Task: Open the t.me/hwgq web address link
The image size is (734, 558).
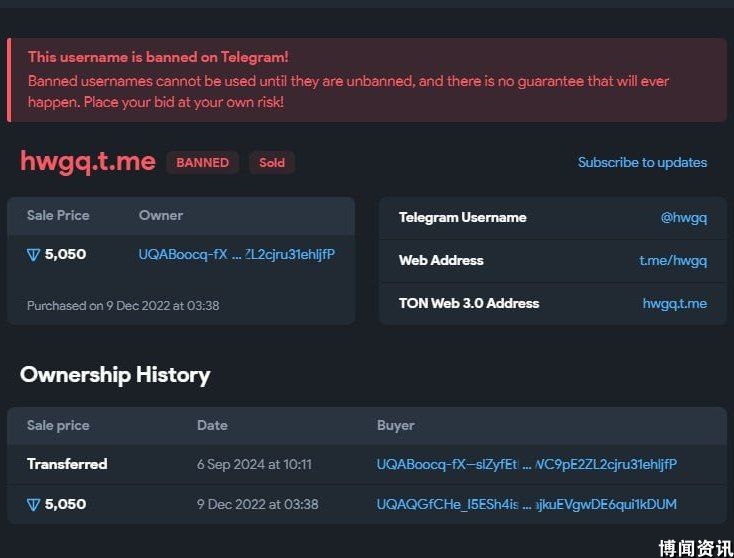Action: 673,260
